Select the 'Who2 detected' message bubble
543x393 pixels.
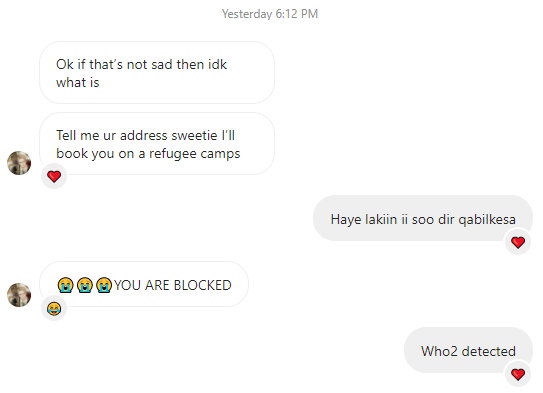(468, 350)
